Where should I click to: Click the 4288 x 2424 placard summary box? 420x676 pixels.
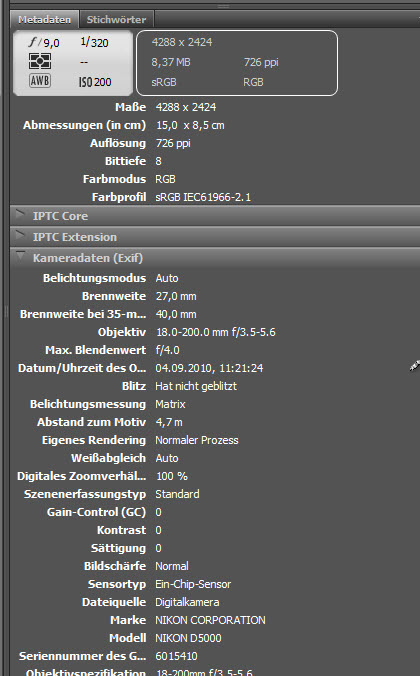237,63
